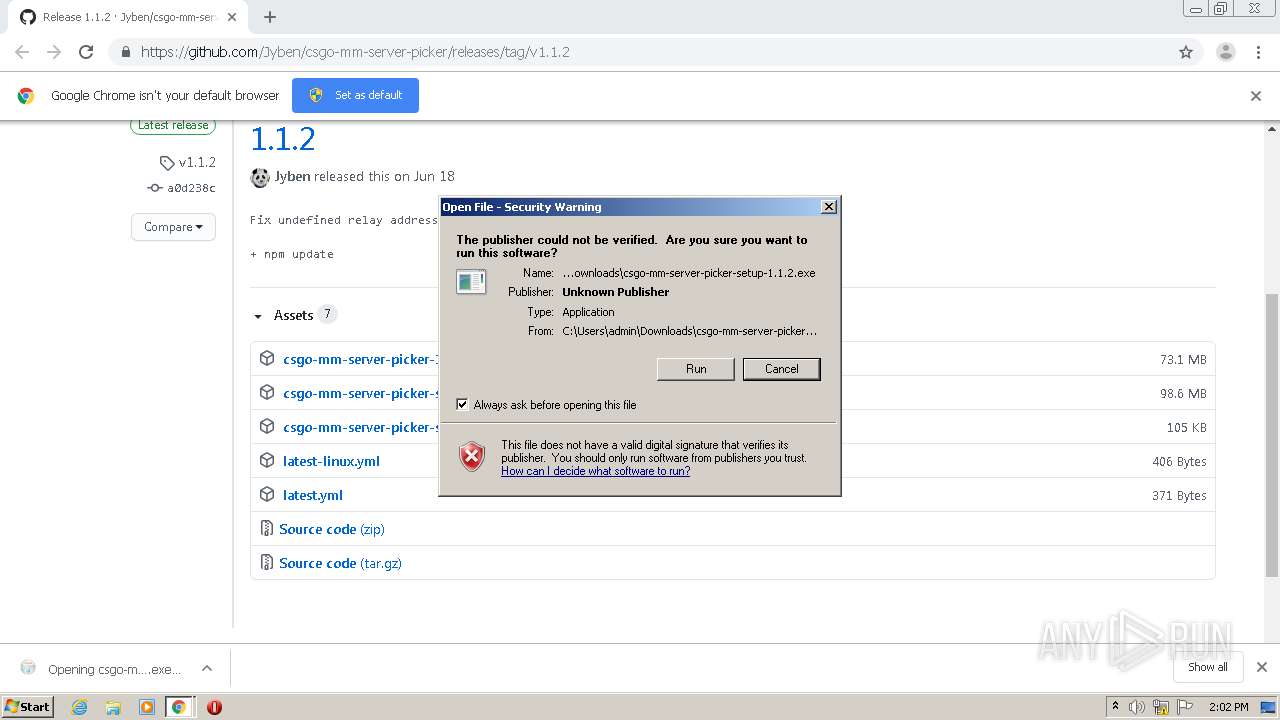Open Jyben user profile link
This screenshot has height=720, width=1280.
click(292, 176)
